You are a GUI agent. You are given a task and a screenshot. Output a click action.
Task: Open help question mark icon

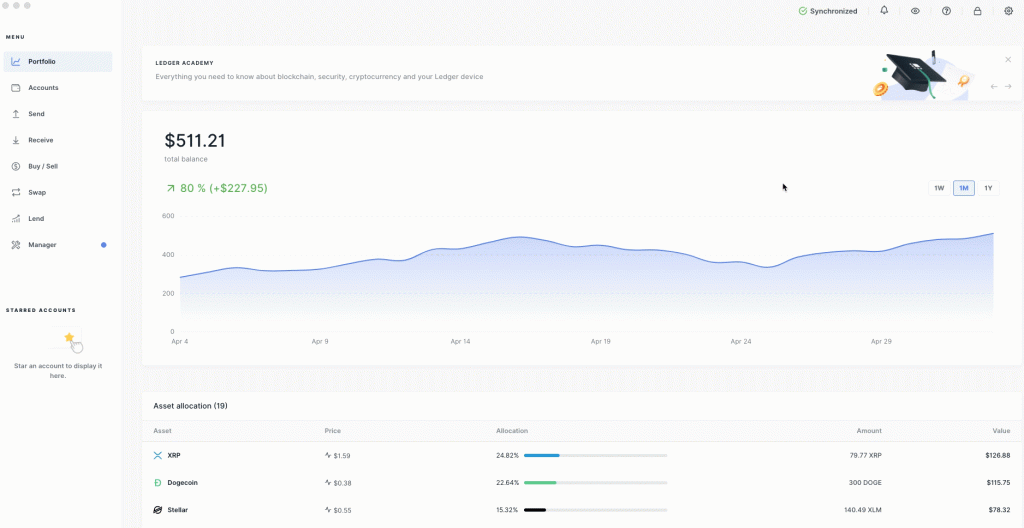click(946, 11)
